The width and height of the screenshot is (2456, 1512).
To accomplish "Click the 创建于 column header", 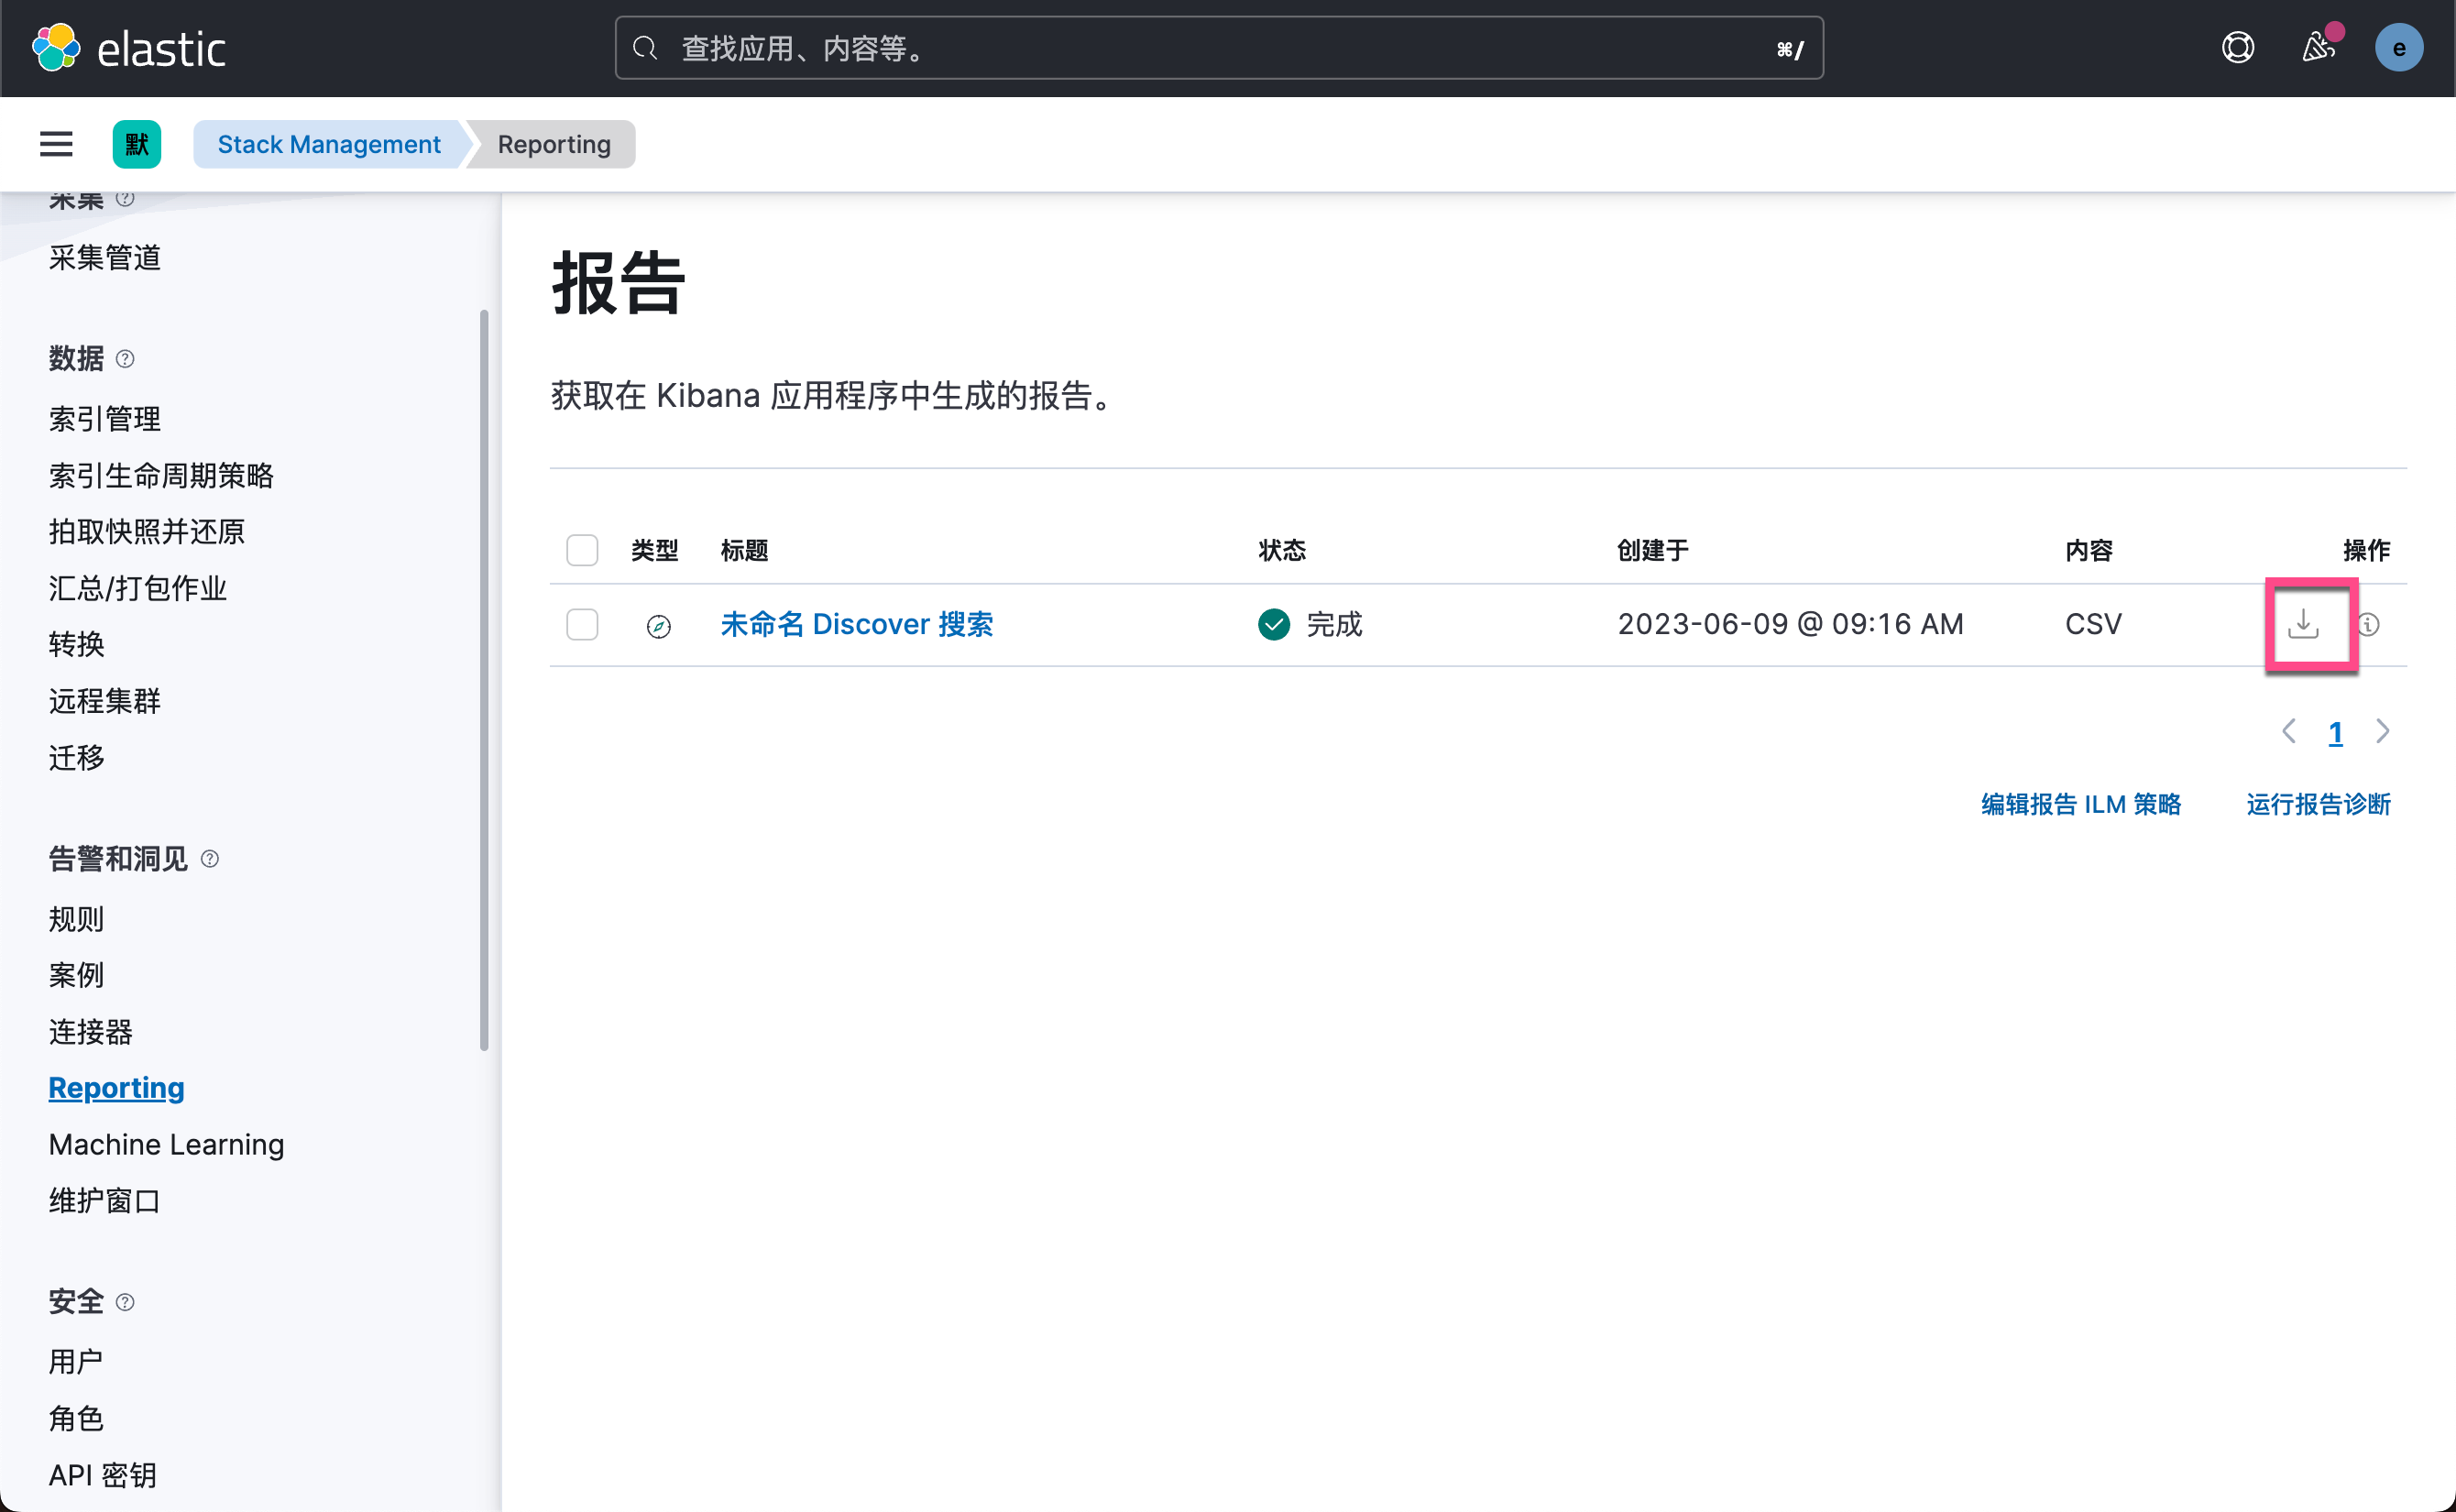I will 1653,550.
